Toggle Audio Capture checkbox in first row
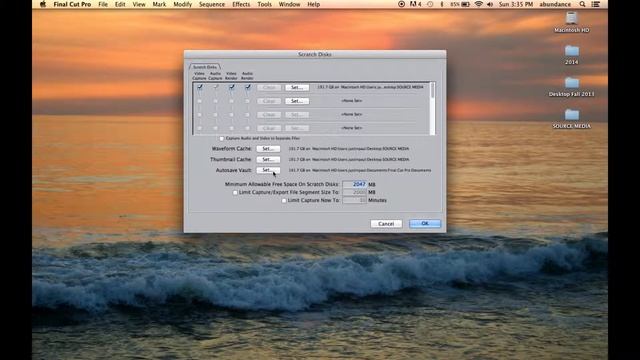The image size is (640, 360). [216, 87]
